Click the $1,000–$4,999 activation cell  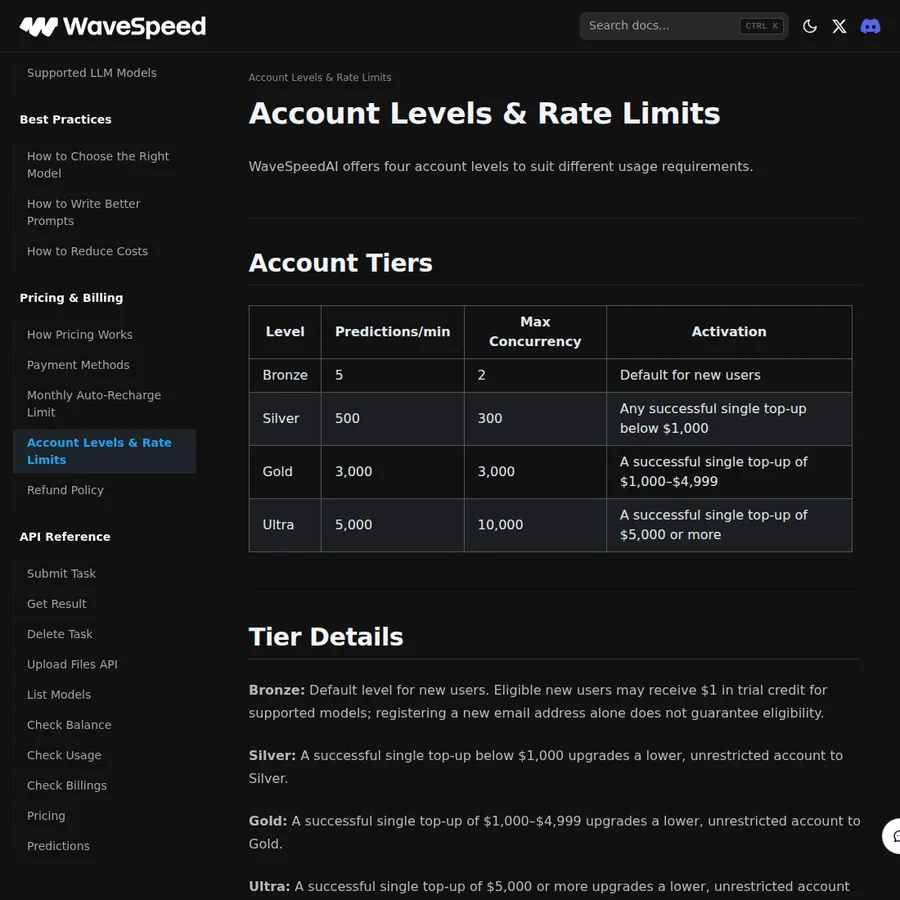729,472
